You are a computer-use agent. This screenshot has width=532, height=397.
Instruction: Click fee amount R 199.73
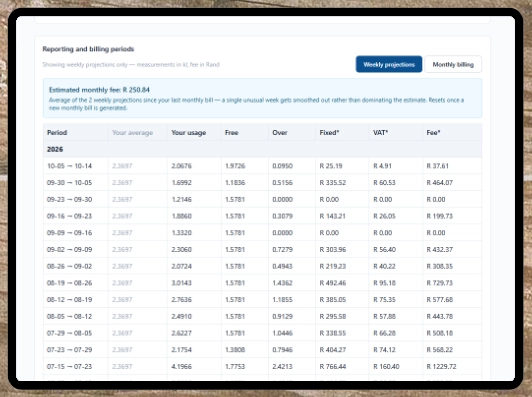point(439,216)
